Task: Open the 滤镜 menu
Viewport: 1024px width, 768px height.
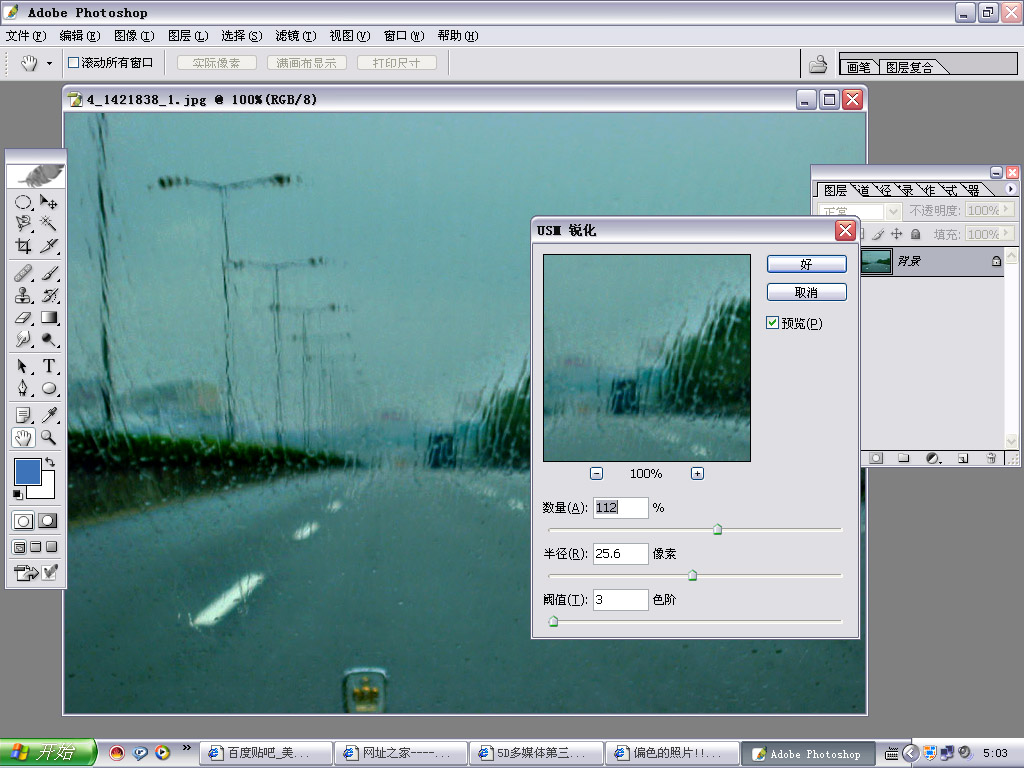Action: pyautogui.click(x=296, y=36)
